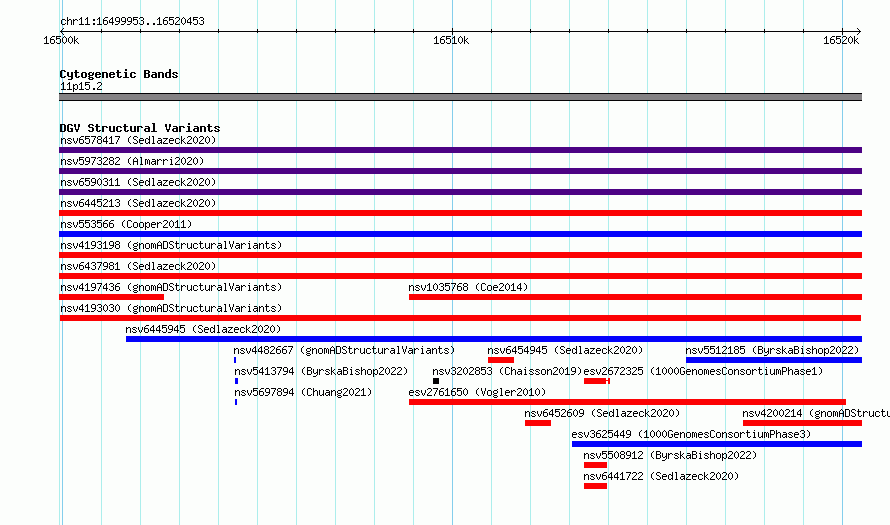Click the nsv6441722 (Sedlazeck2020) label

click(661, 476)
